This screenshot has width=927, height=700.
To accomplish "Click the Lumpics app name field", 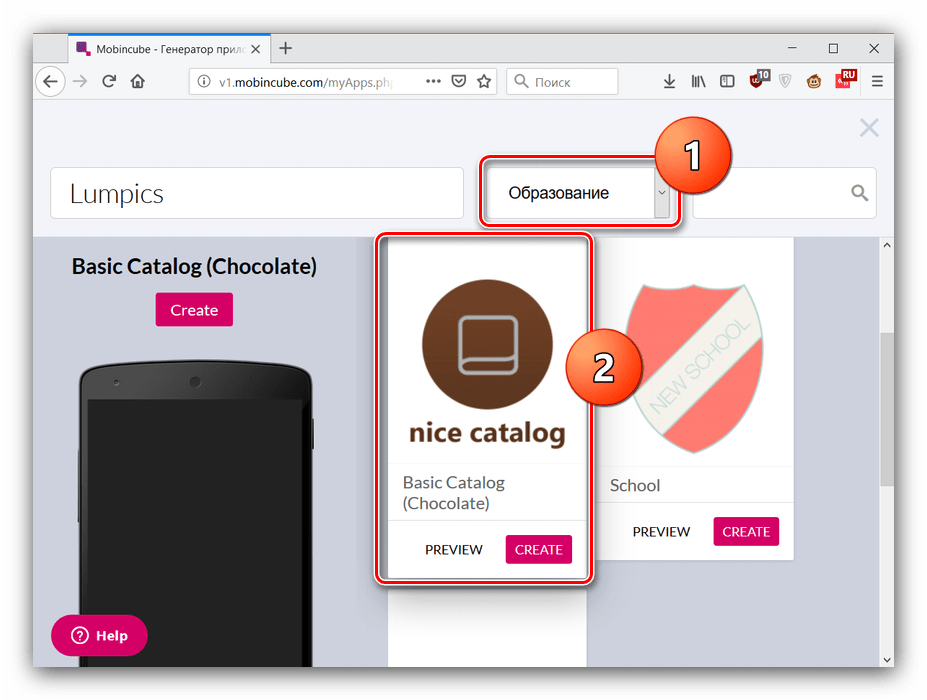I will (257, 193).
